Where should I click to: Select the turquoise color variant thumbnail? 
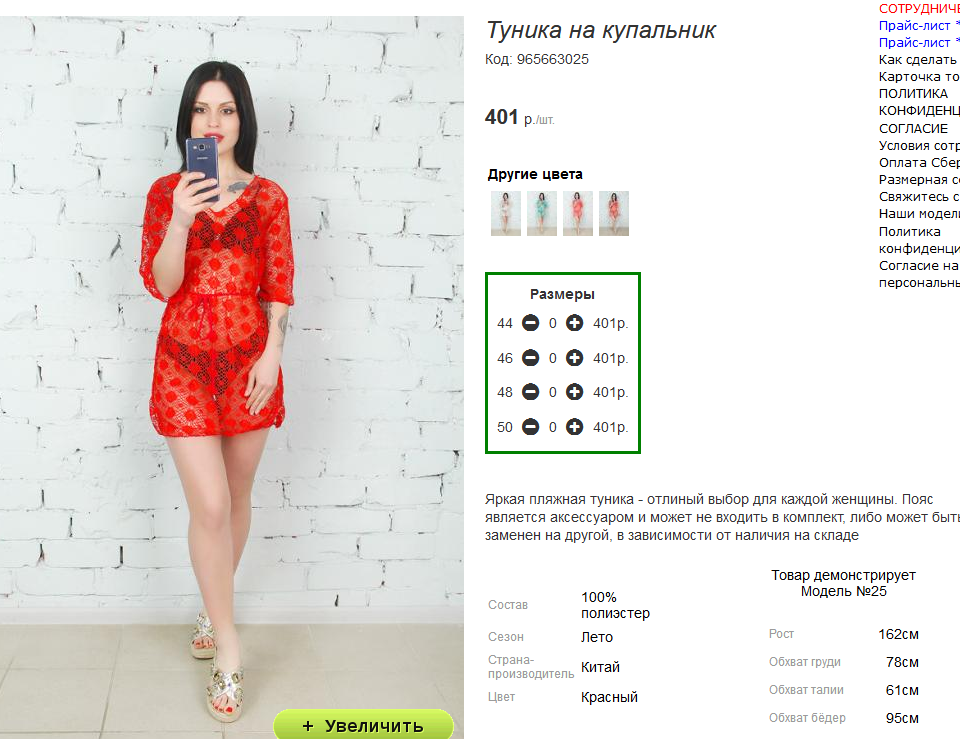(542, 214)
